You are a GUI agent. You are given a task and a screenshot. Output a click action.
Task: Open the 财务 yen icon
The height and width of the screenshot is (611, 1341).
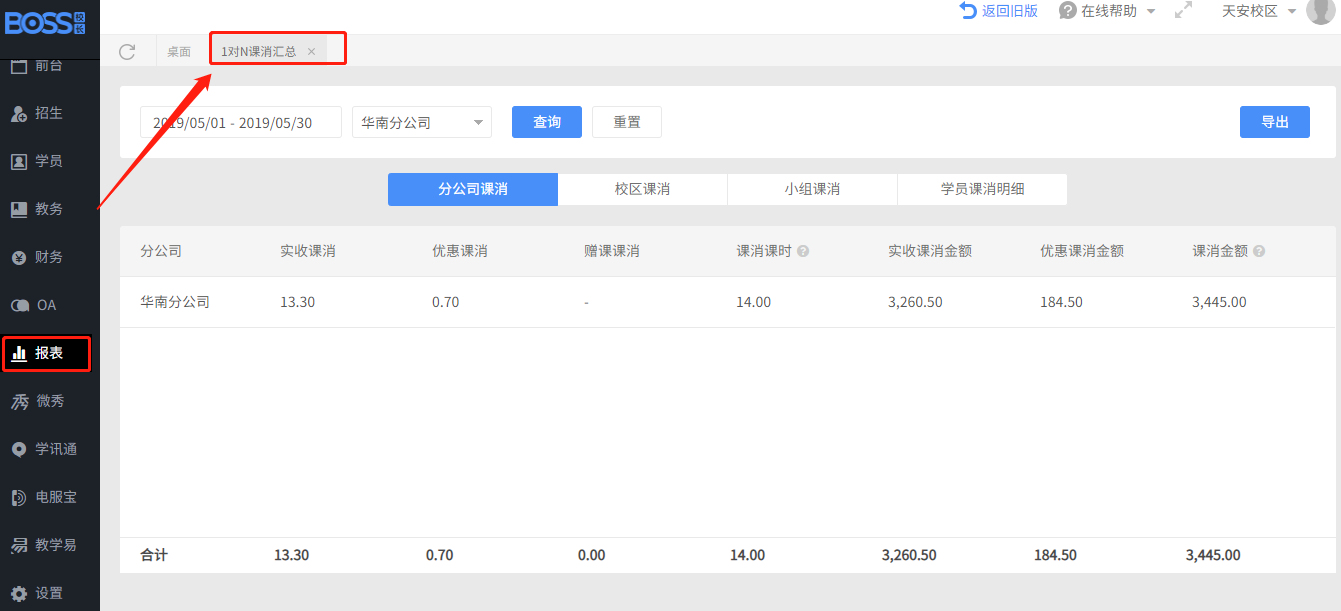tap(19, 258)
